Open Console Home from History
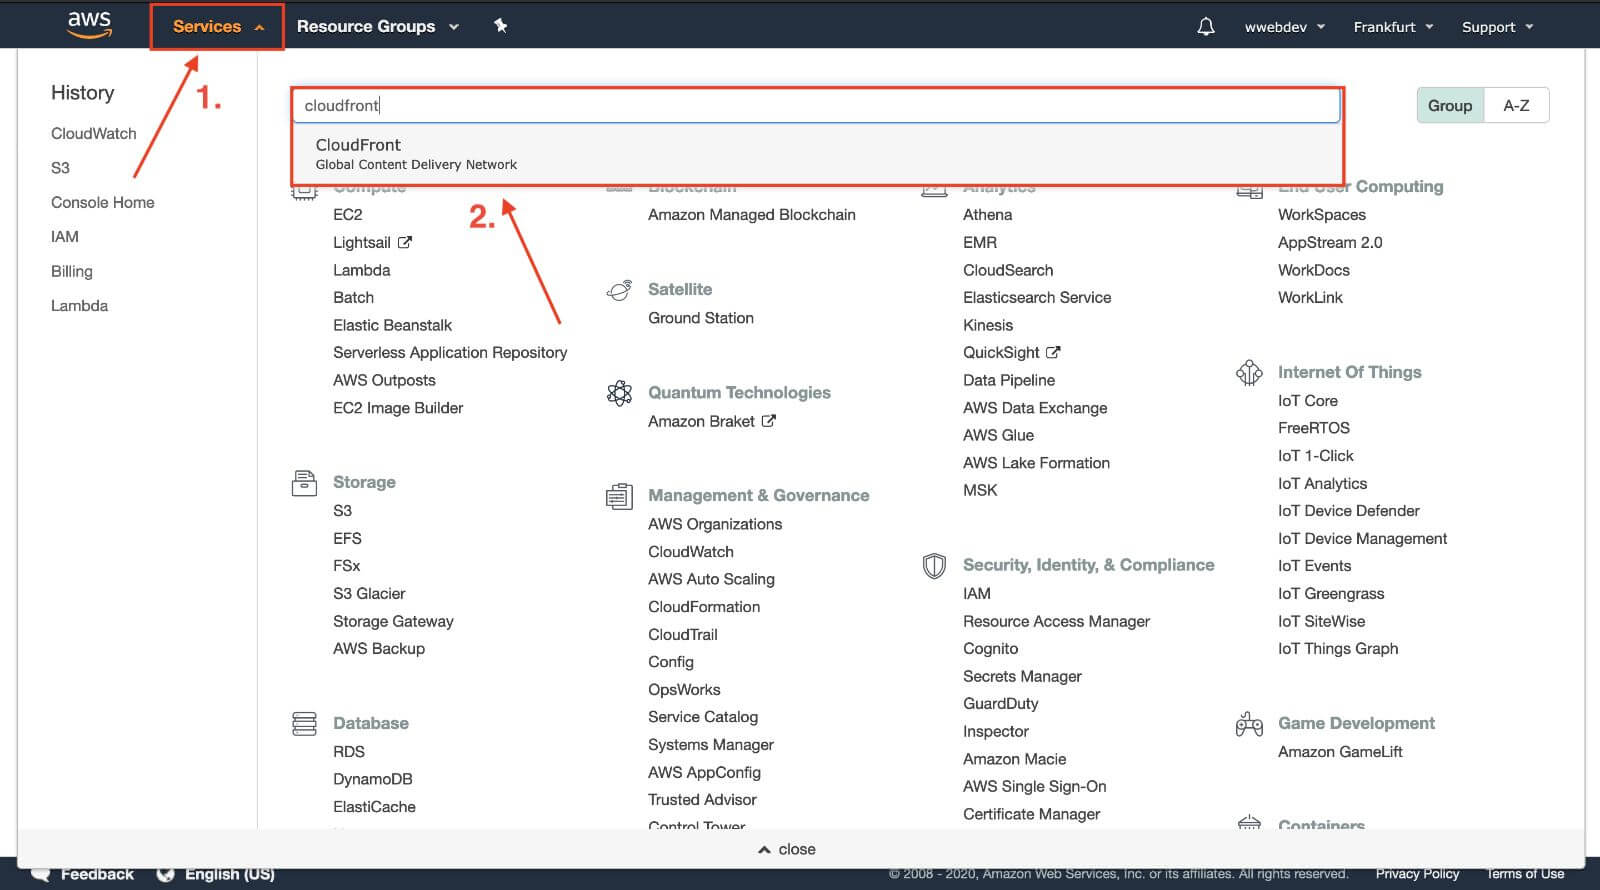1600x890 pixels. pos(103,202)
